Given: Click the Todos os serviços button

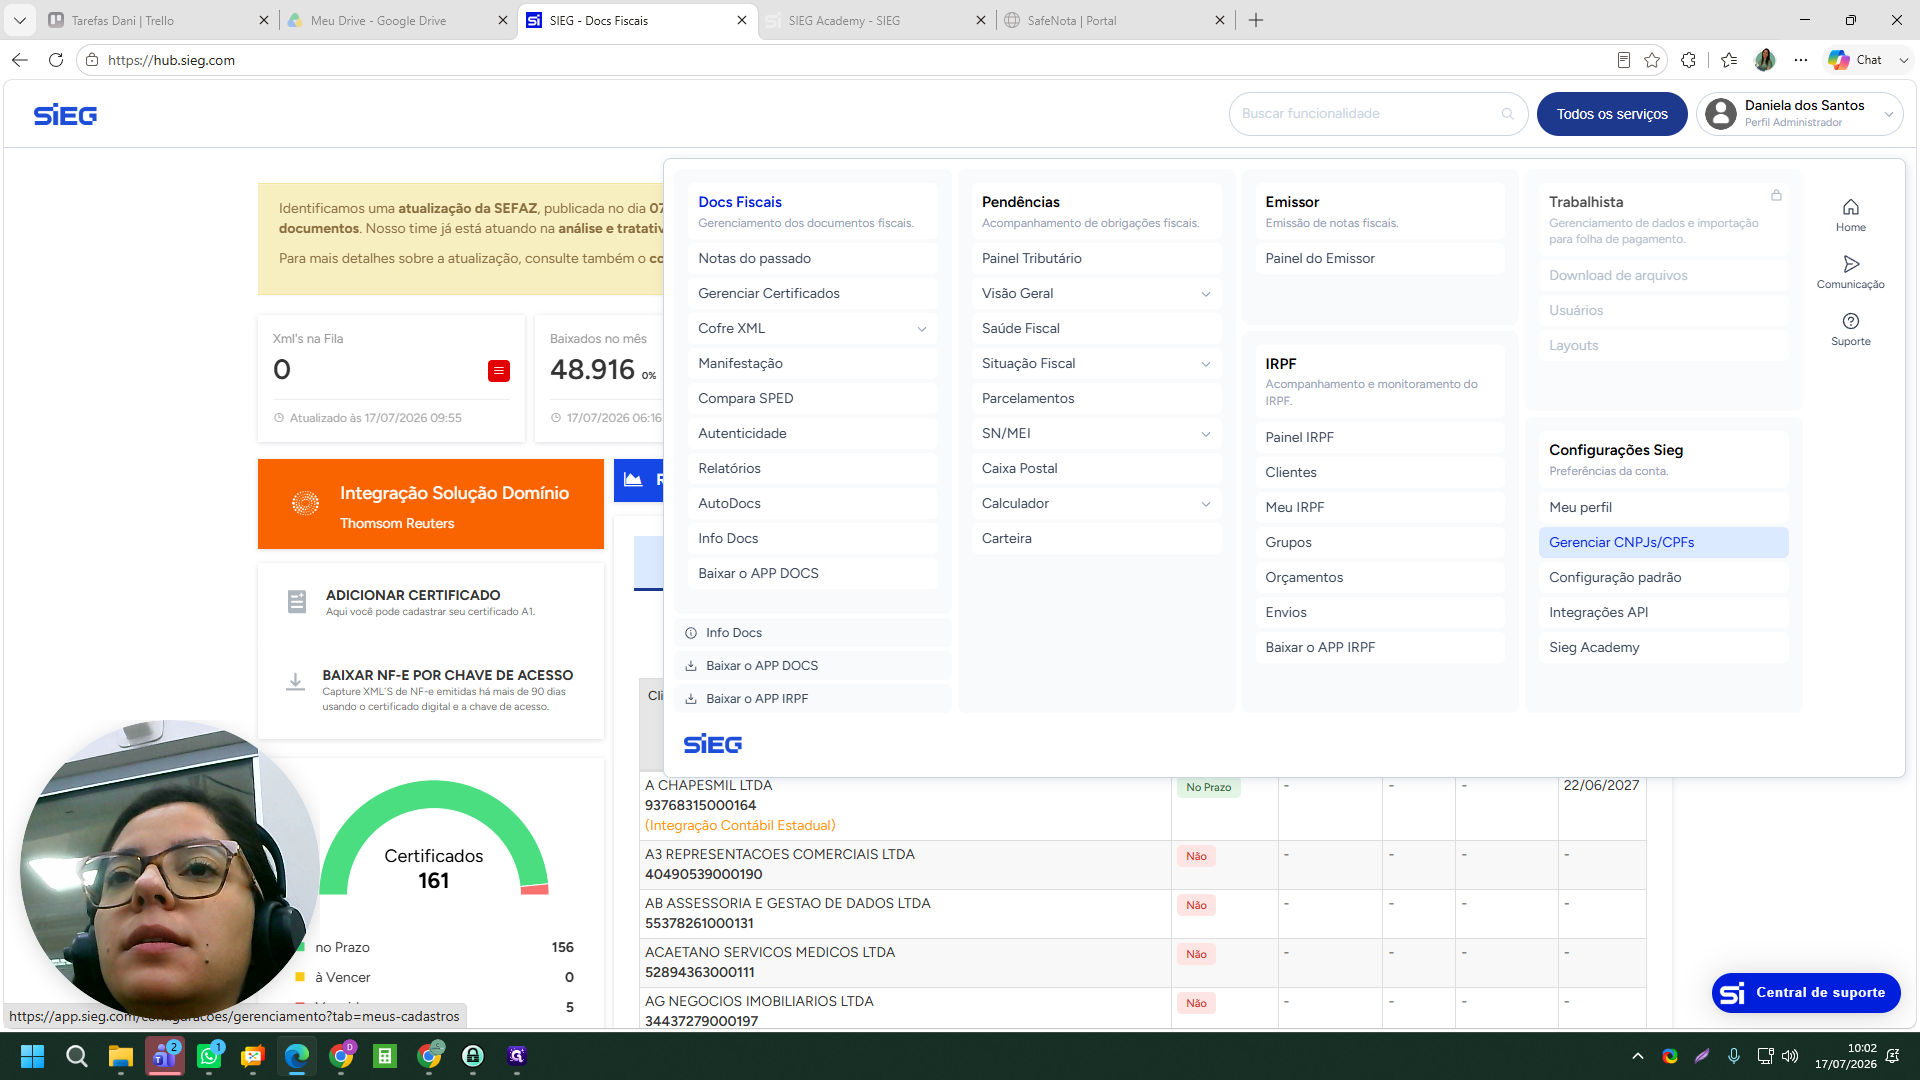Looking at the screenshot, I should point(1612,114).
